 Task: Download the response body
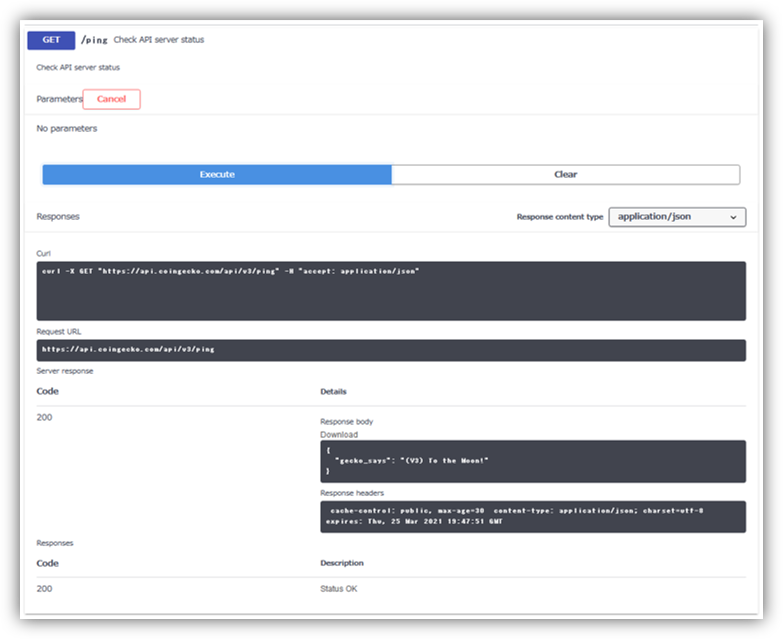[339, 434]
